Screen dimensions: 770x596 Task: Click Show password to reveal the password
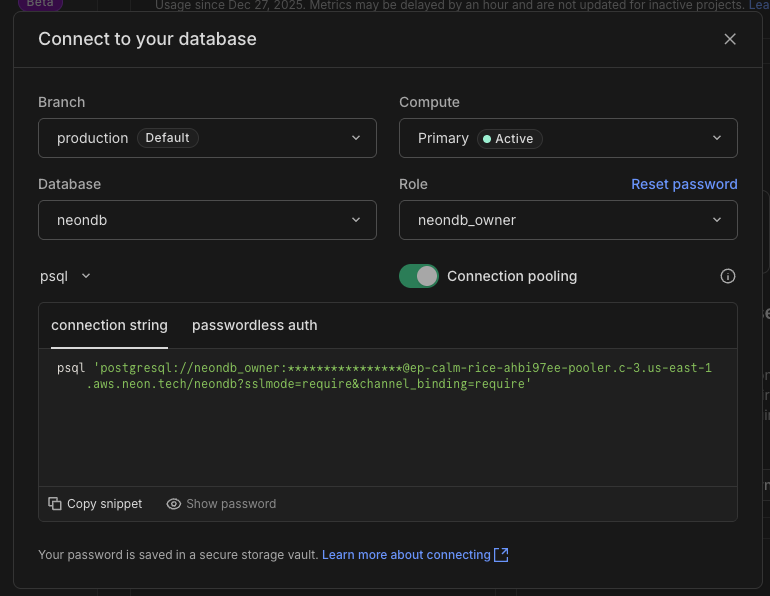tap(221, 504)
